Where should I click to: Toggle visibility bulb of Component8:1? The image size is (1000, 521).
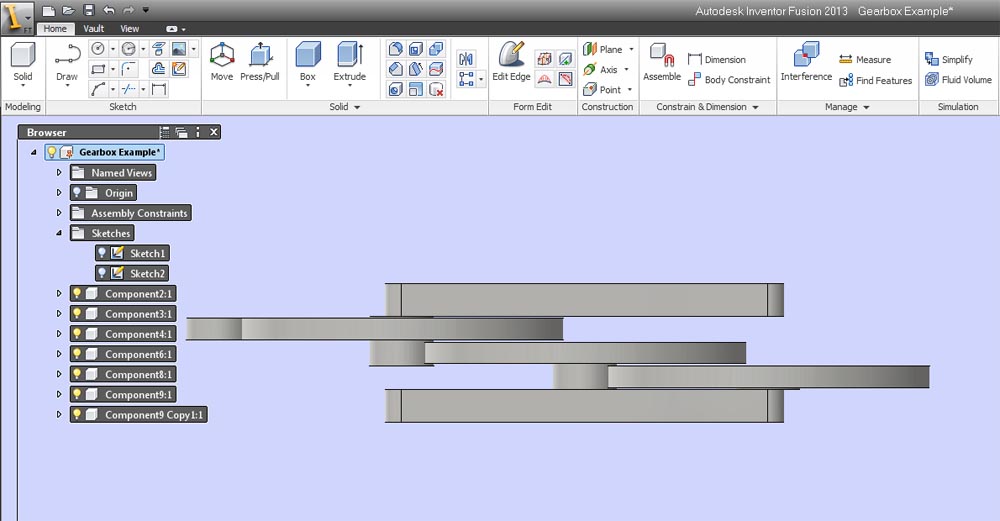(77, 374)
